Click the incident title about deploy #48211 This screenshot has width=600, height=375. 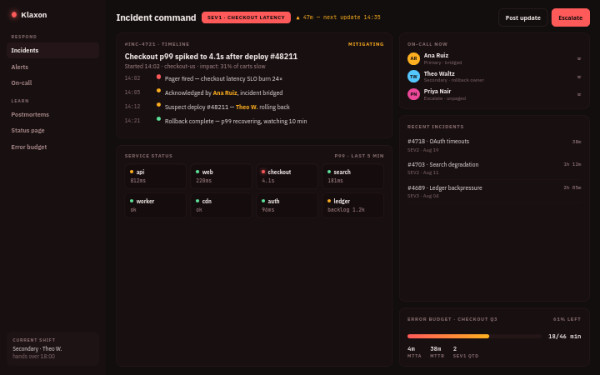tap(211, 56)
